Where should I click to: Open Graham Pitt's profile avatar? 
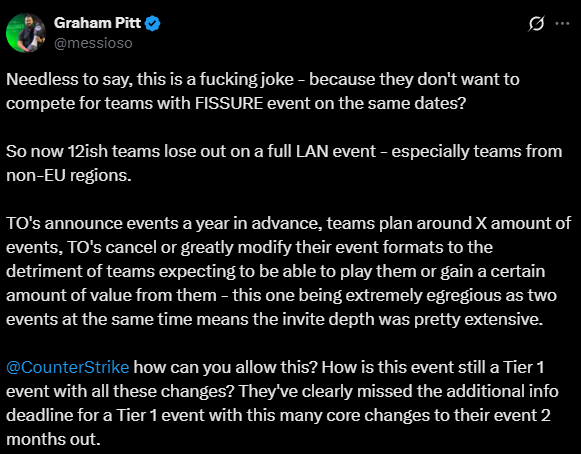(26, 33)
